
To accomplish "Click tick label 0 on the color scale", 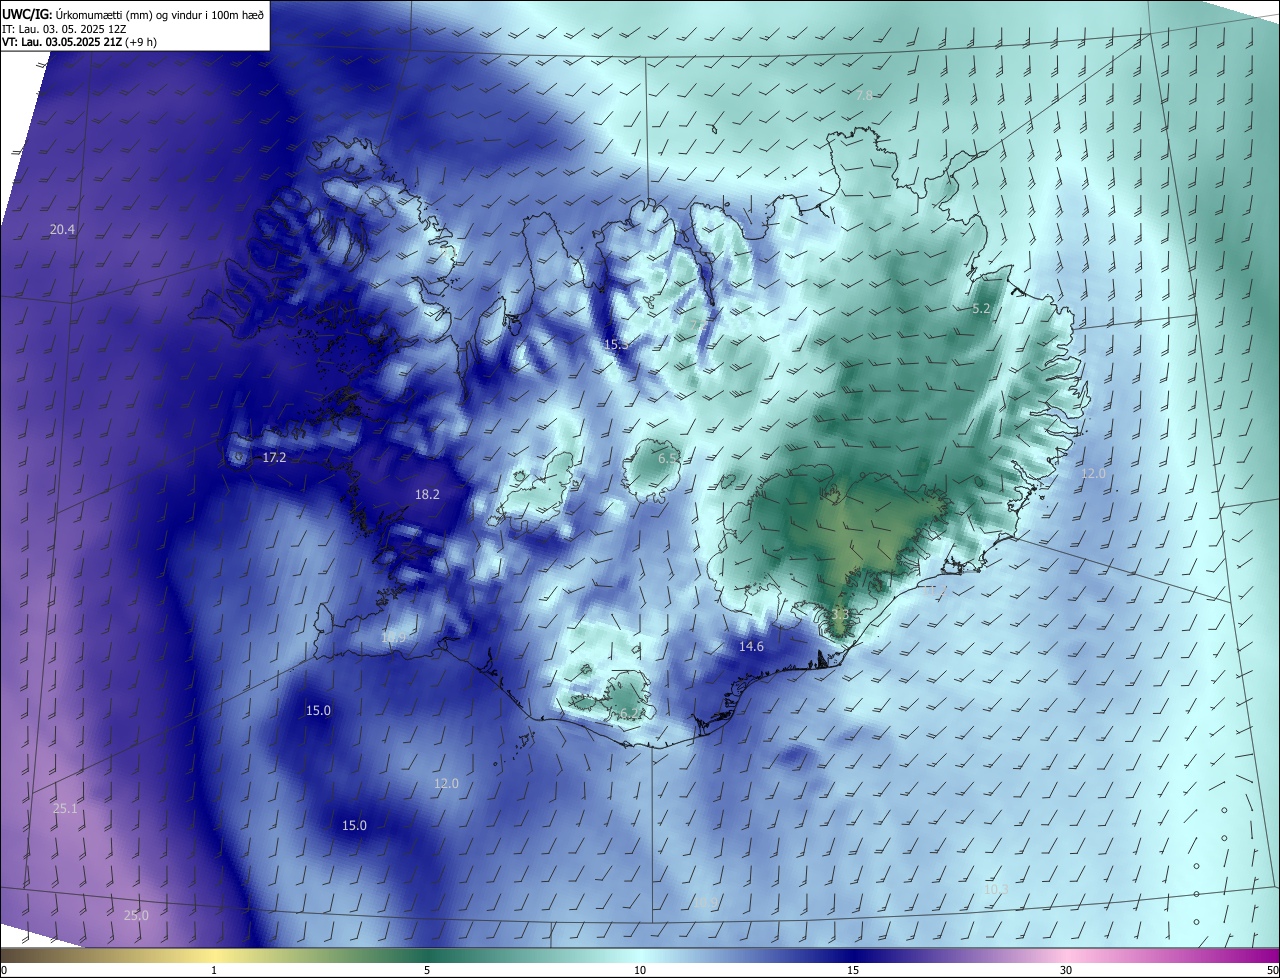I will point(4,970).
